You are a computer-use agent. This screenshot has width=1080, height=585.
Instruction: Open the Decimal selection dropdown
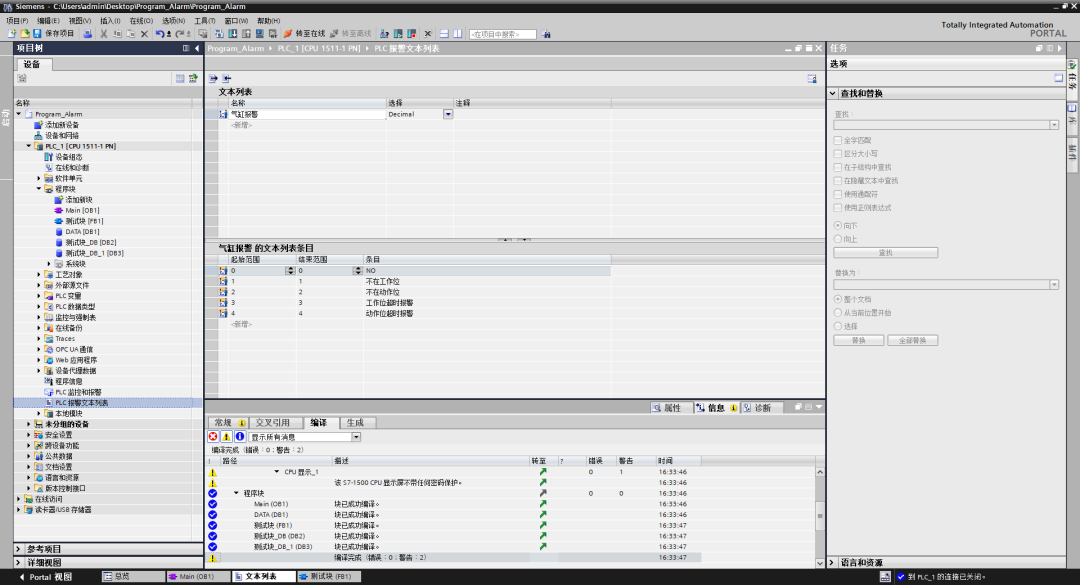pyautogui.click(x=448, y=114)
